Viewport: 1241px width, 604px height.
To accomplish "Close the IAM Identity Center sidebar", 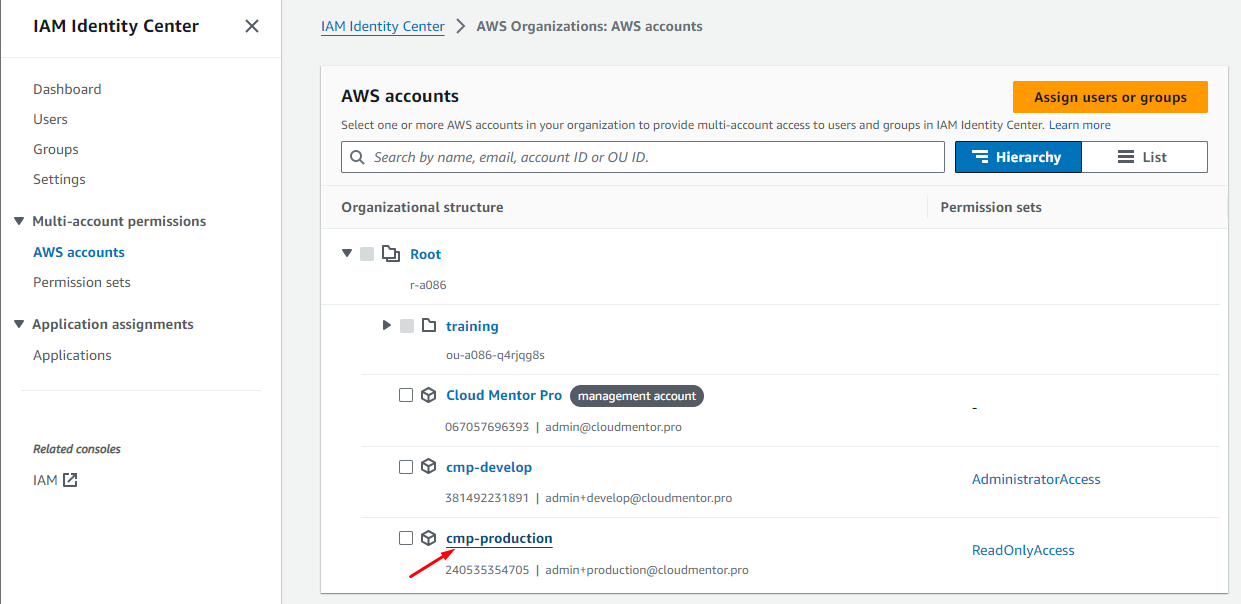I will point(252,27).
